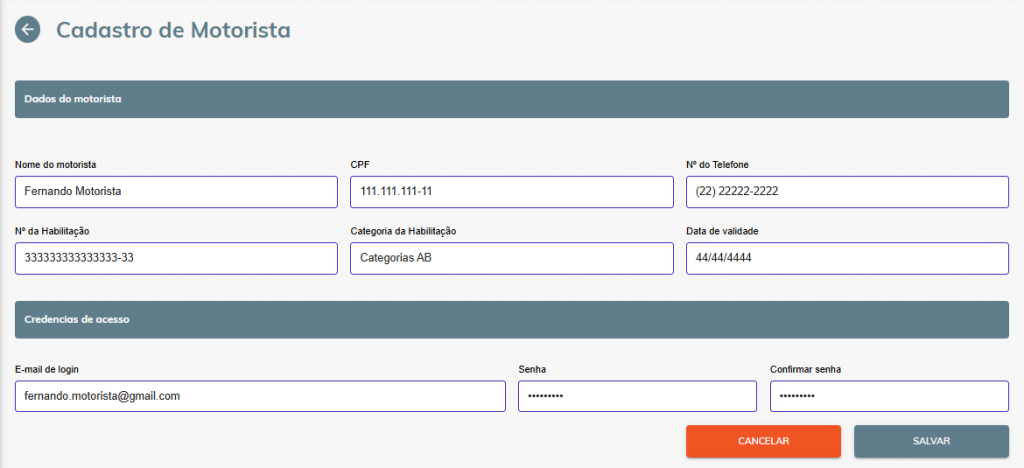
Task: Click the Dados do motorista header
Action: [511, 99]
